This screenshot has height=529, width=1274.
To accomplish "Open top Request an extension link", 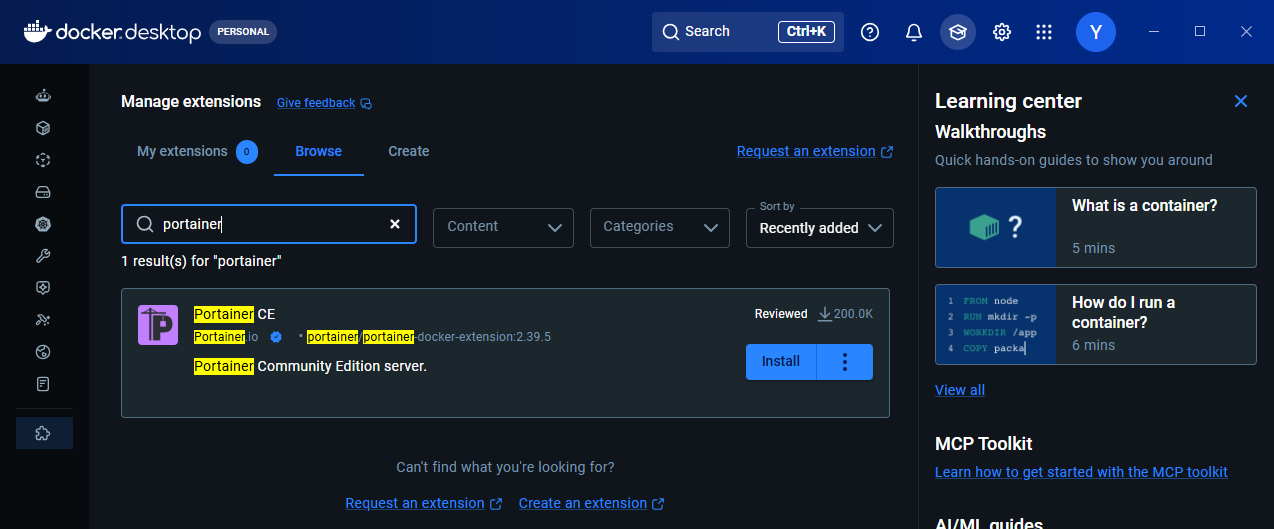I will (x=814, y=151).
